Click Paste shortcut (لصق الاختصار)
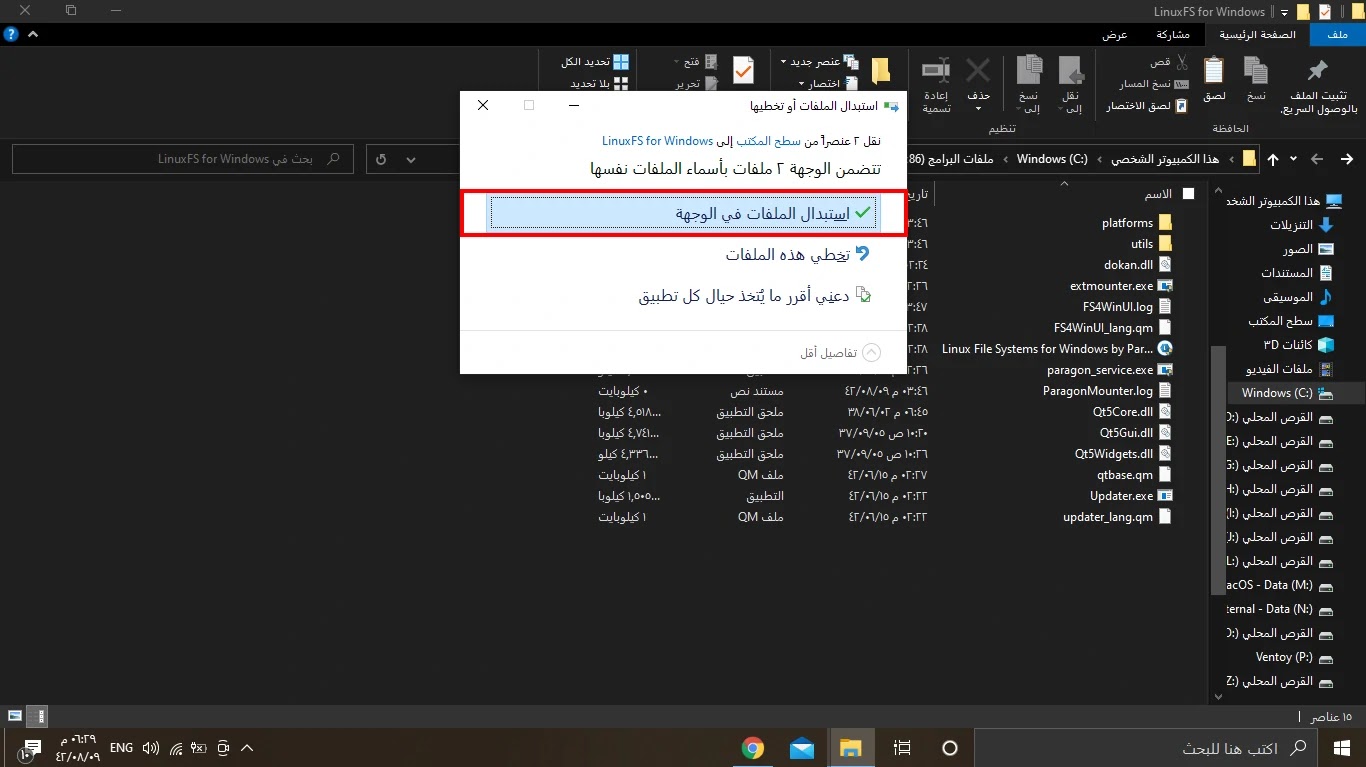 1147,105
